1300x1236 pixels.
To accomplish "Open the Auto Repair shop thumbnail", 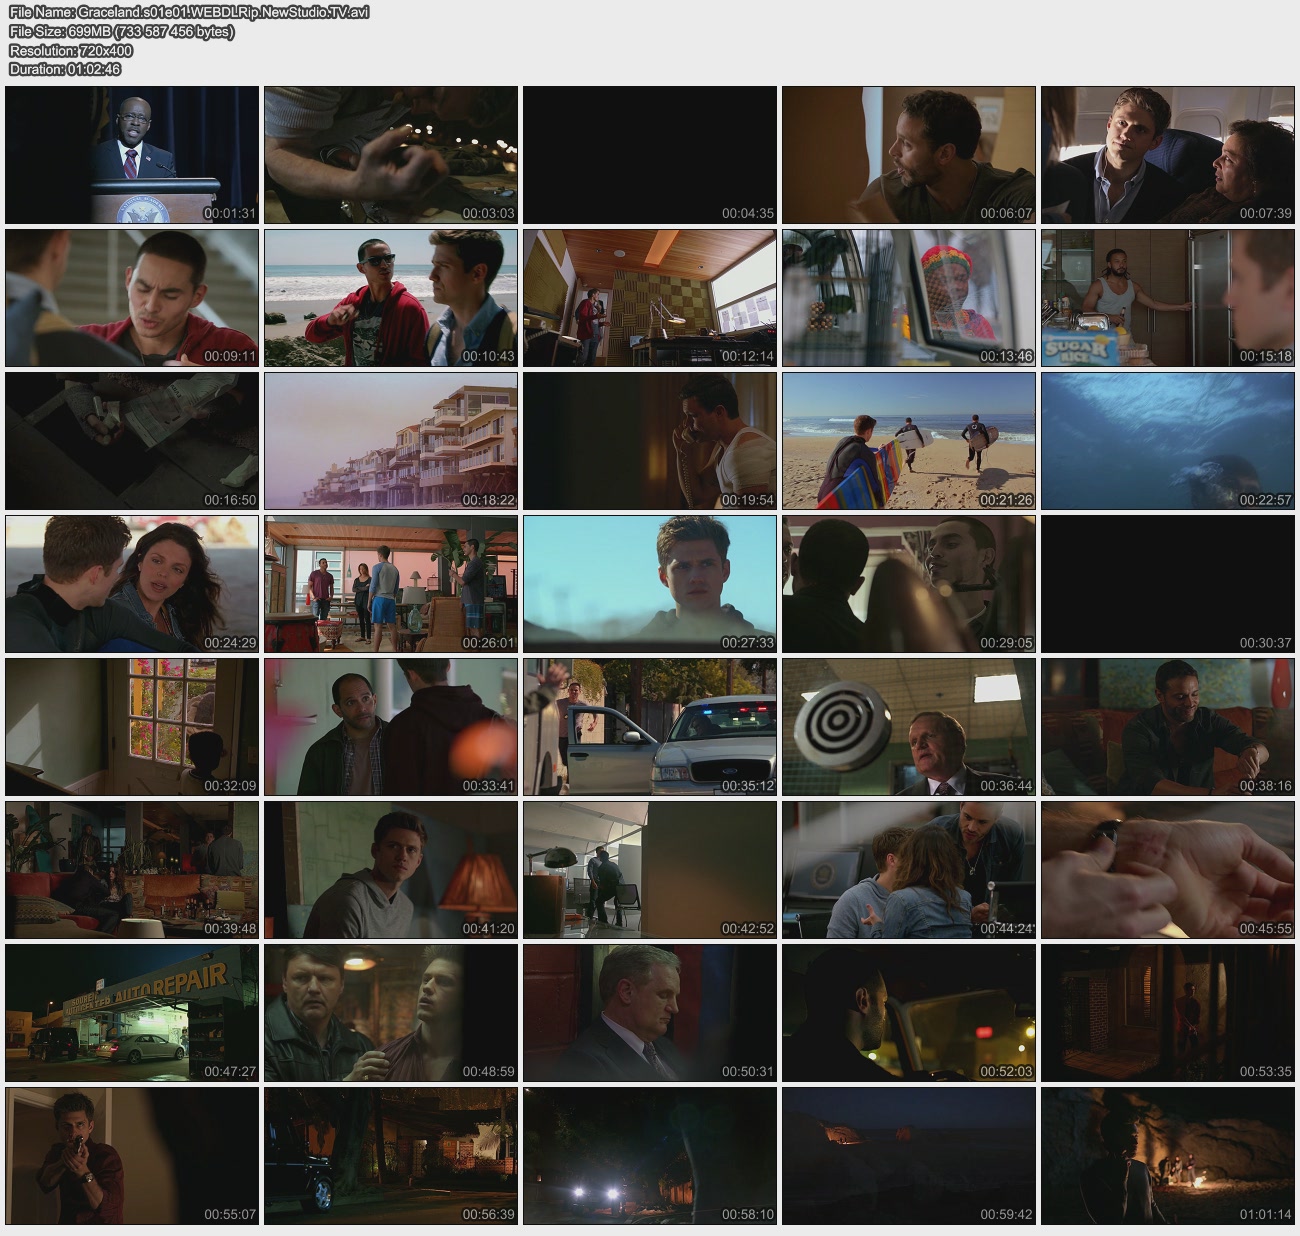I will pos(132,1012).
